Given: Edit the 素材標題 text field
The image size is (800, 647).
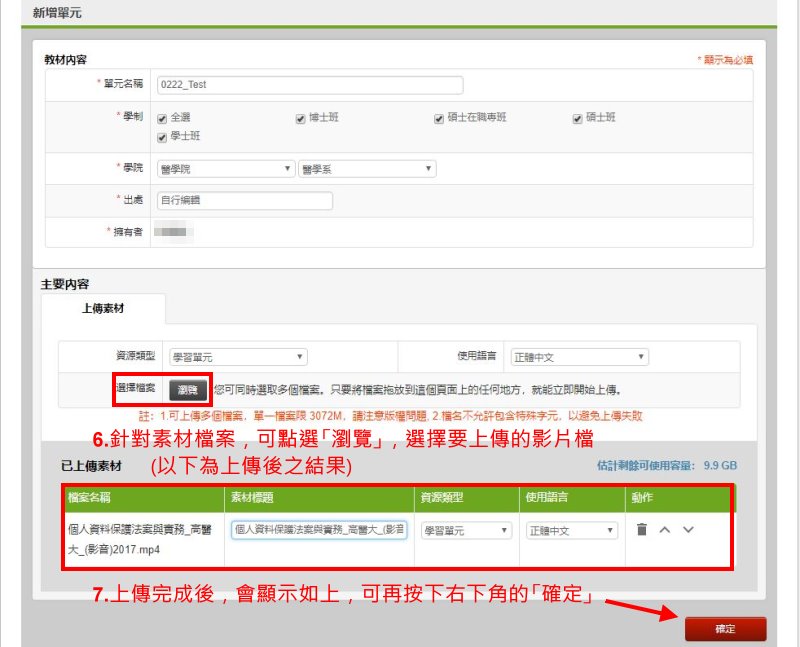Looking at the screenshot, I should (319, 530).
